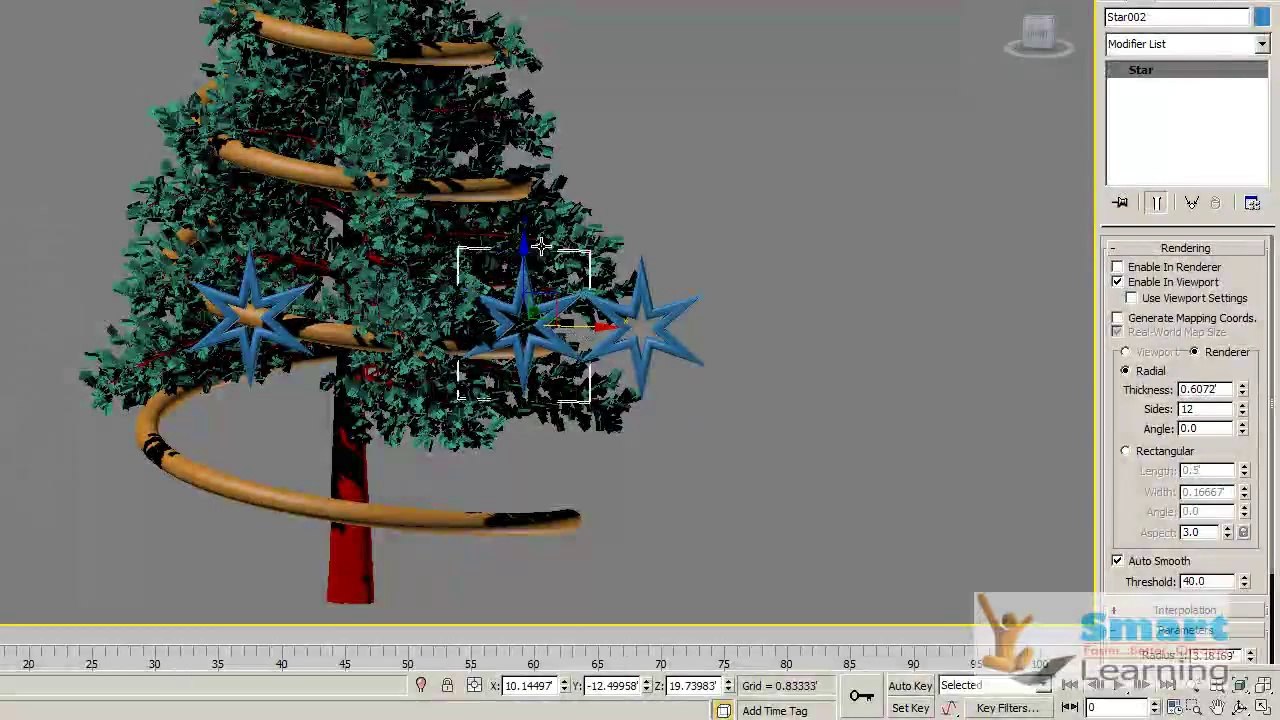Collapse the Parameters rollout

[1185, 631]
